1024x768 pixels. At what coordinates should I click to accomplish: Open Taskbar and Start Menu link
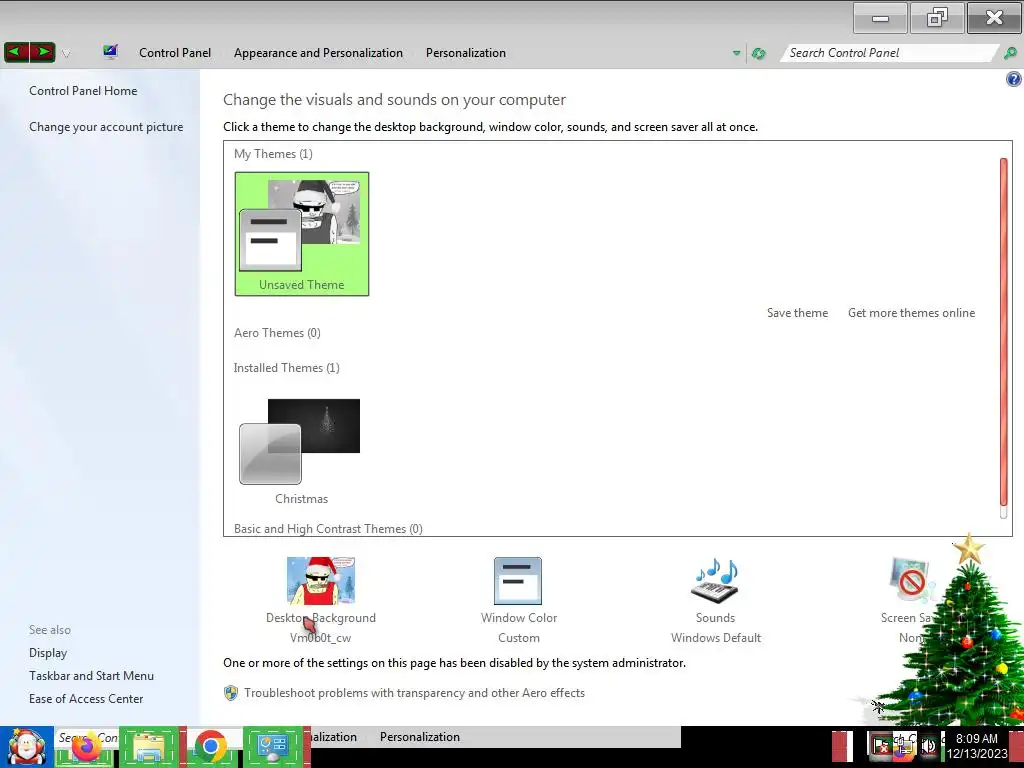click(91, 676)
